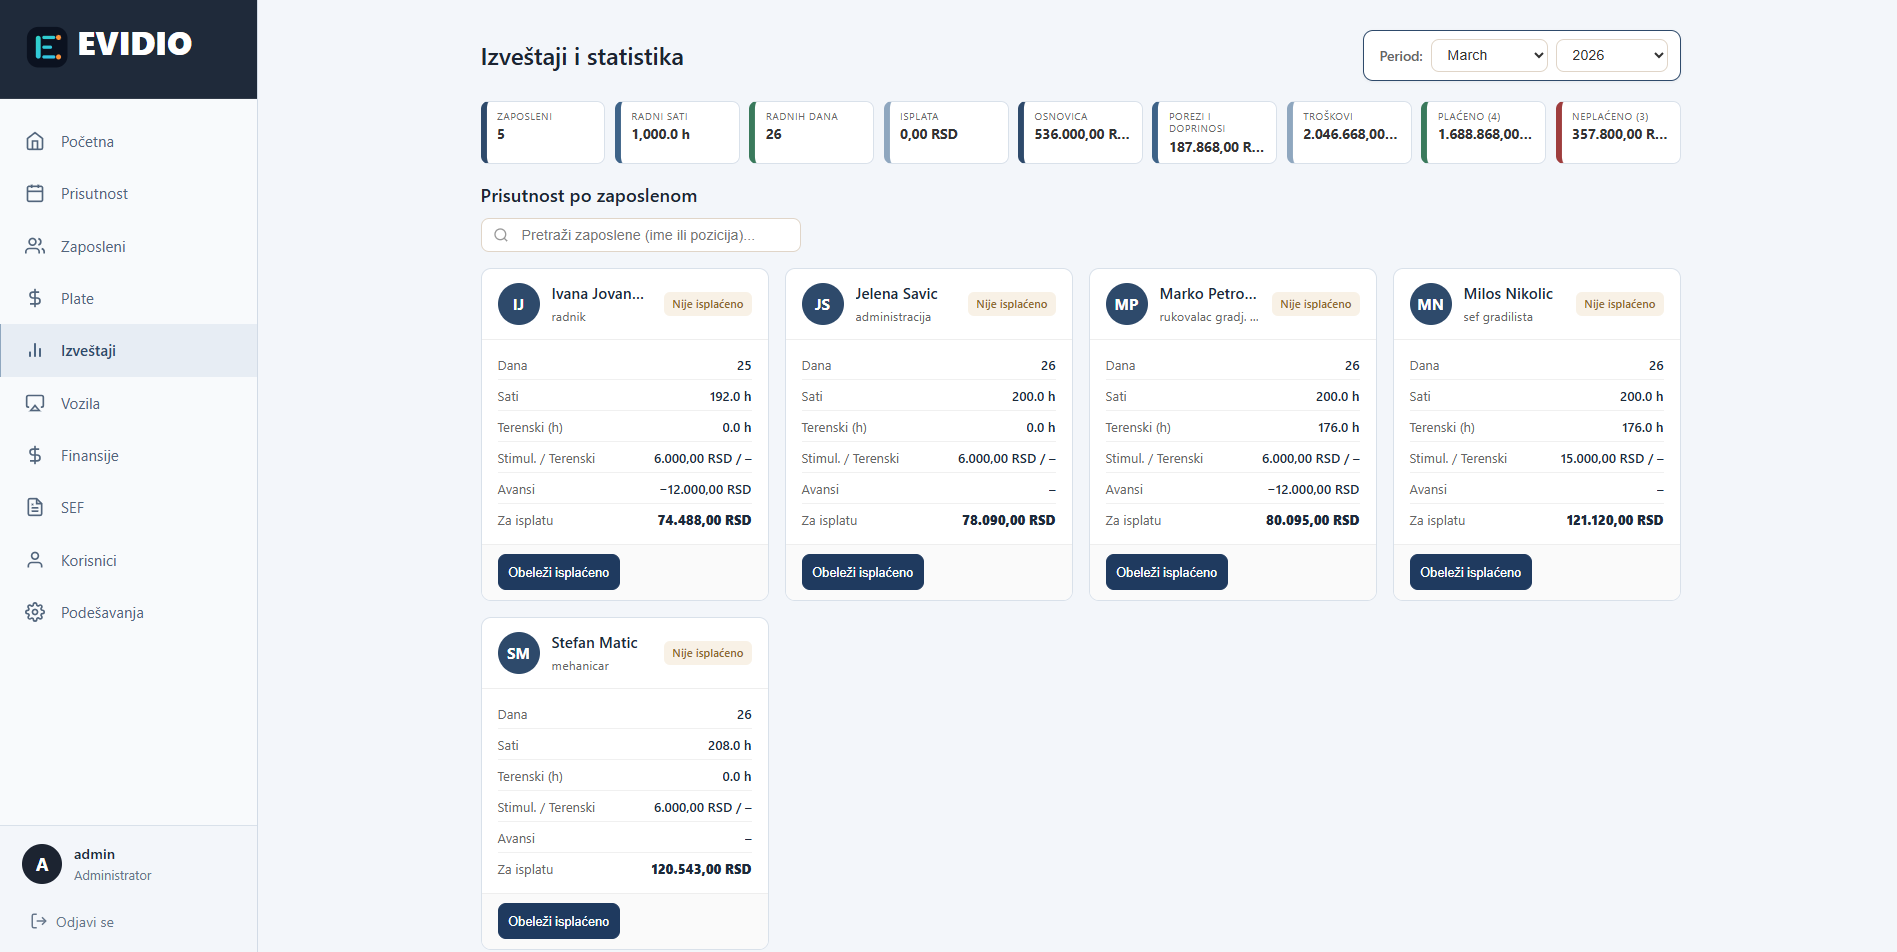
Task: Click the Neplaćeno statistics card
Action: (x=1617, y=131)
